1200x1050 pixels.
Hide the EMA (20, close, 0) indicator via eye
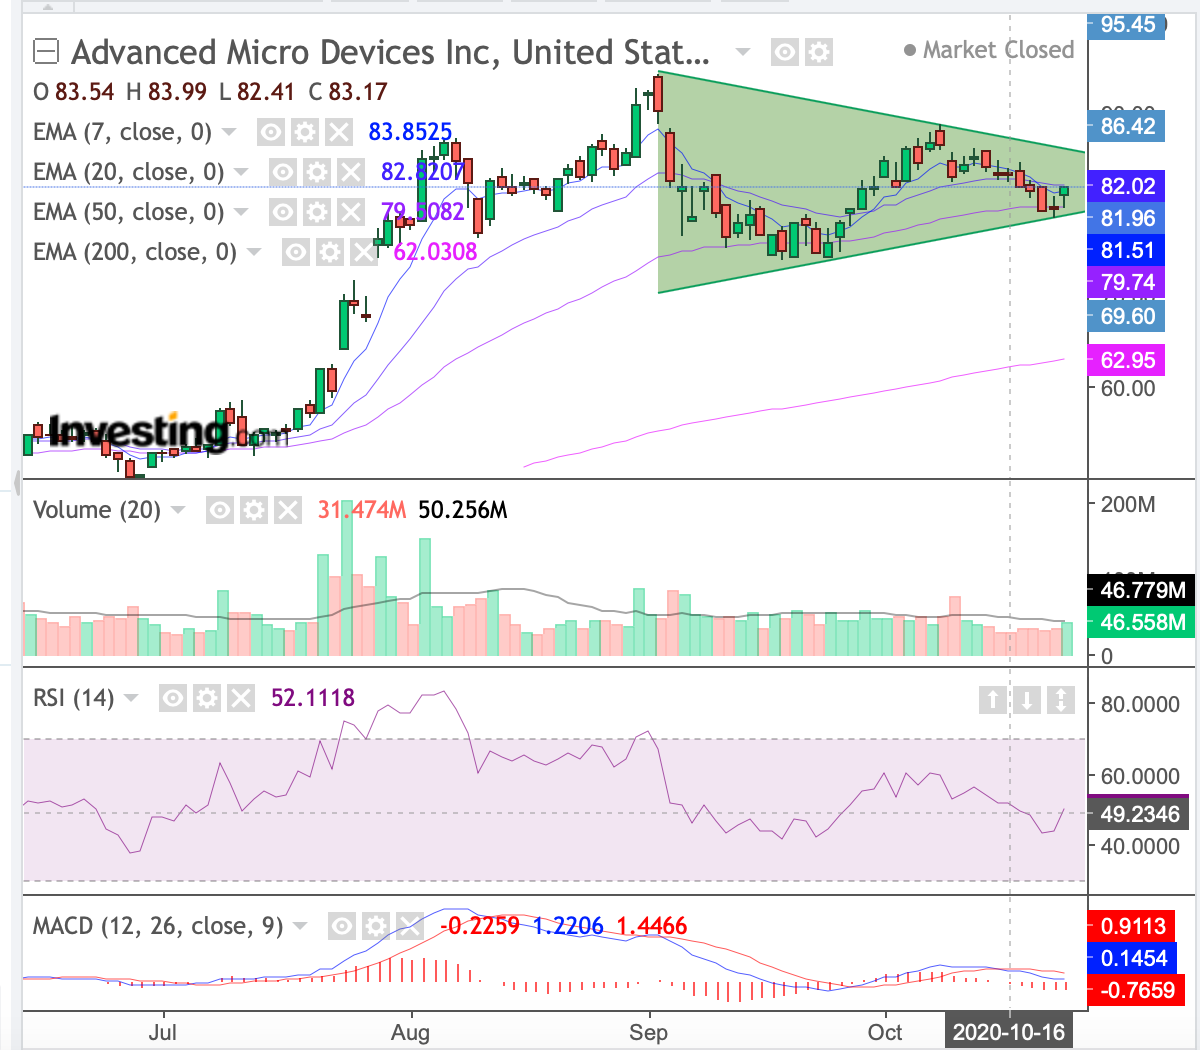(283, 172)
